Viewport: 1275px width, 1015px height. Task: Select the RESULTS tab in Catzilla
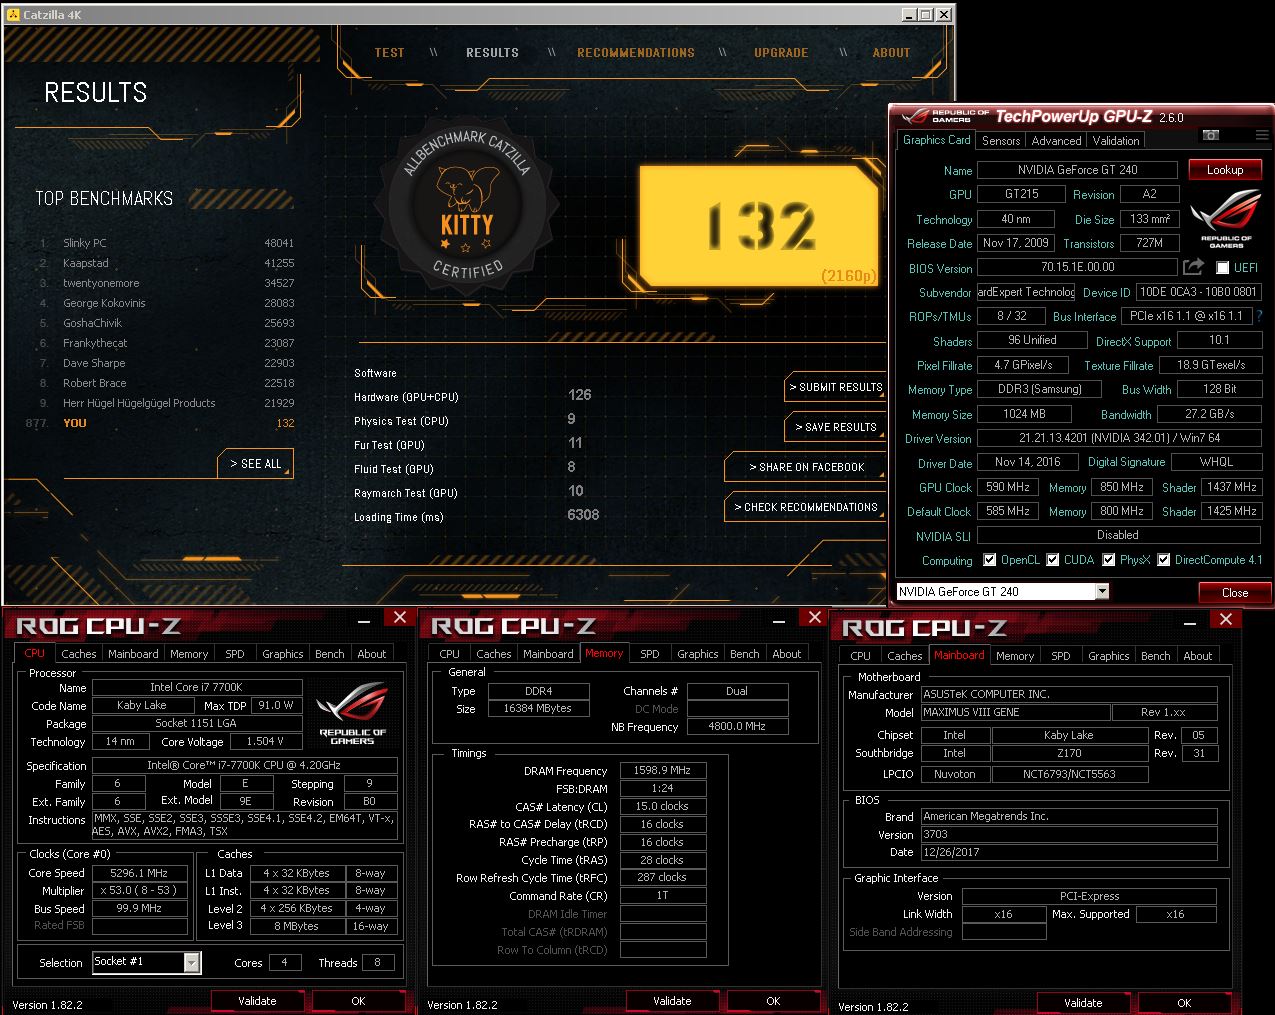(x=492, y=53)
